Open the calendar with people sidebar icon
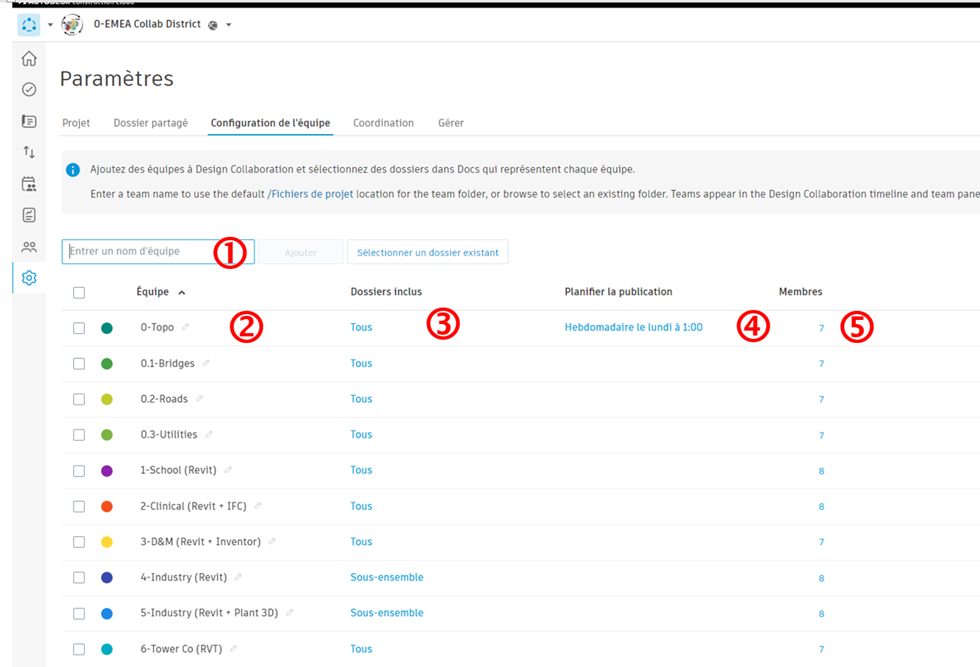 point(29,184)
